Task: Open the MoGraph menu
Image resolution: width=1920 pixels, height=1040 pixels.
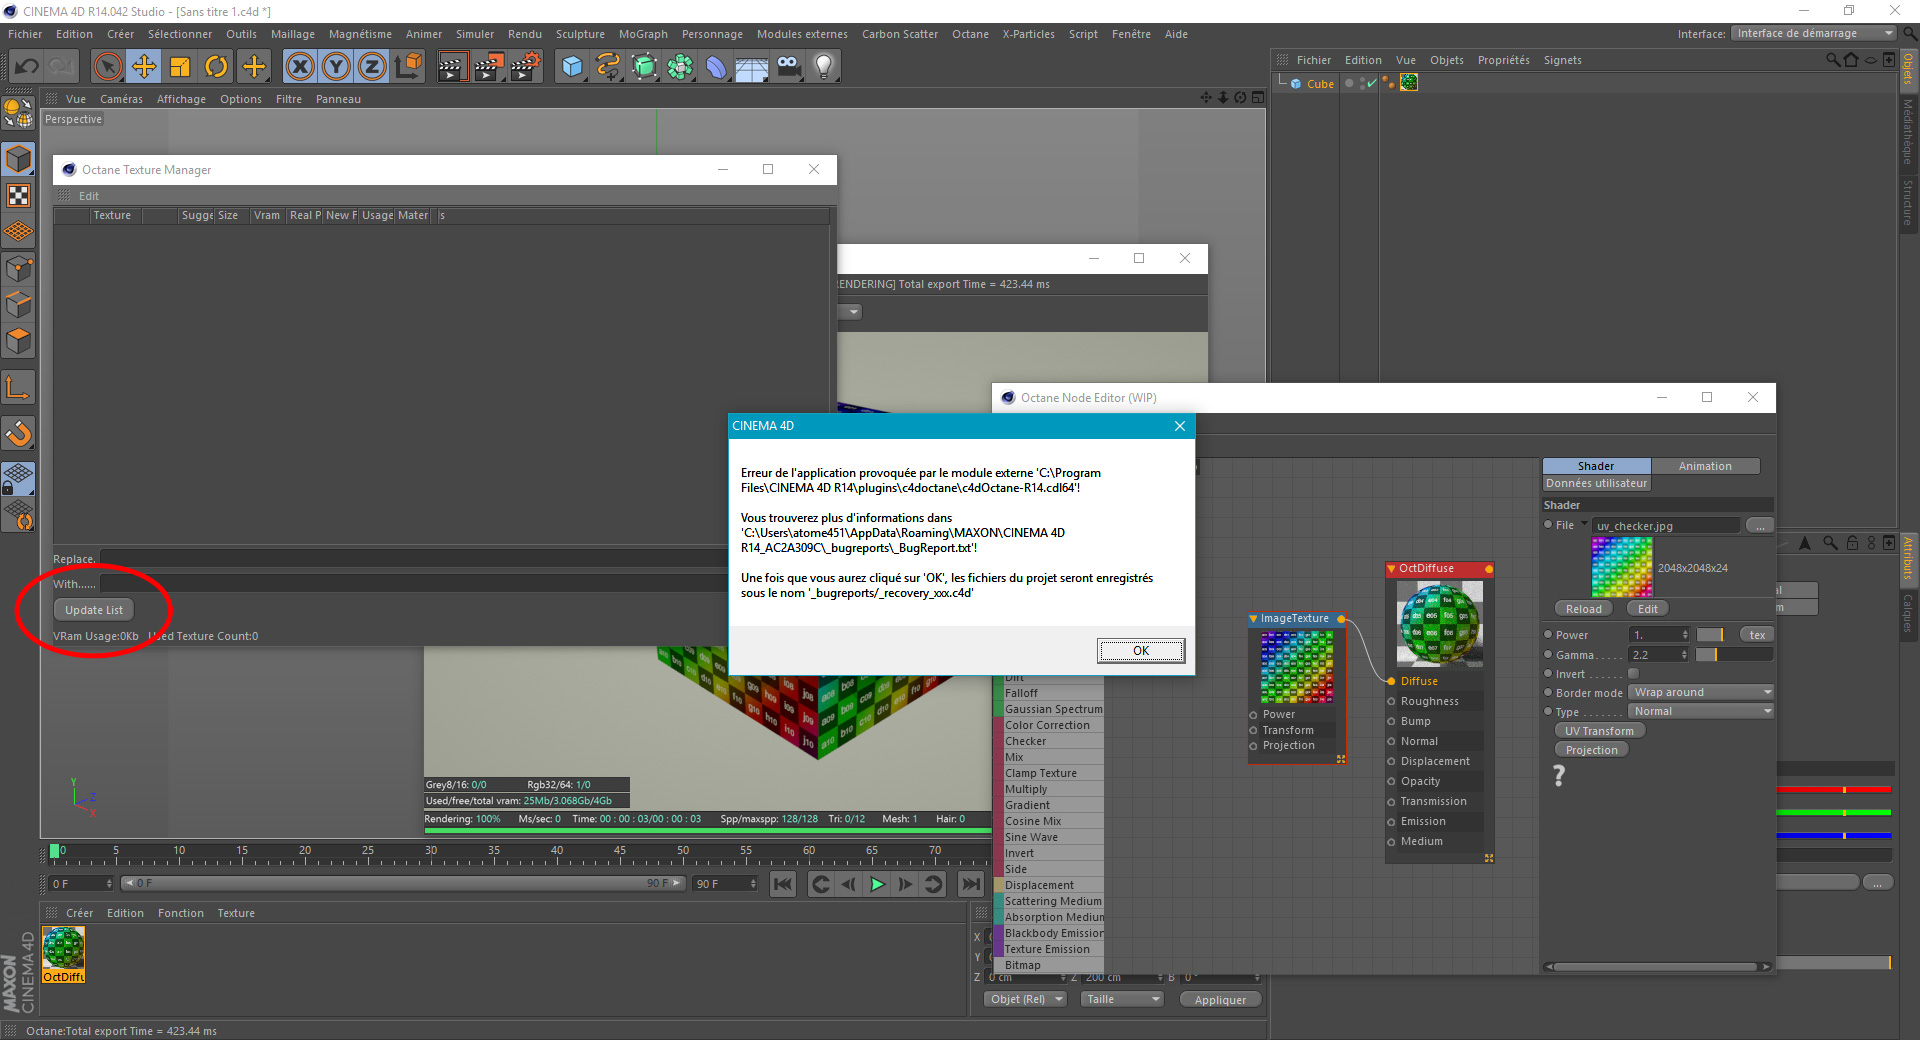Action: click(x=643, y=34)
